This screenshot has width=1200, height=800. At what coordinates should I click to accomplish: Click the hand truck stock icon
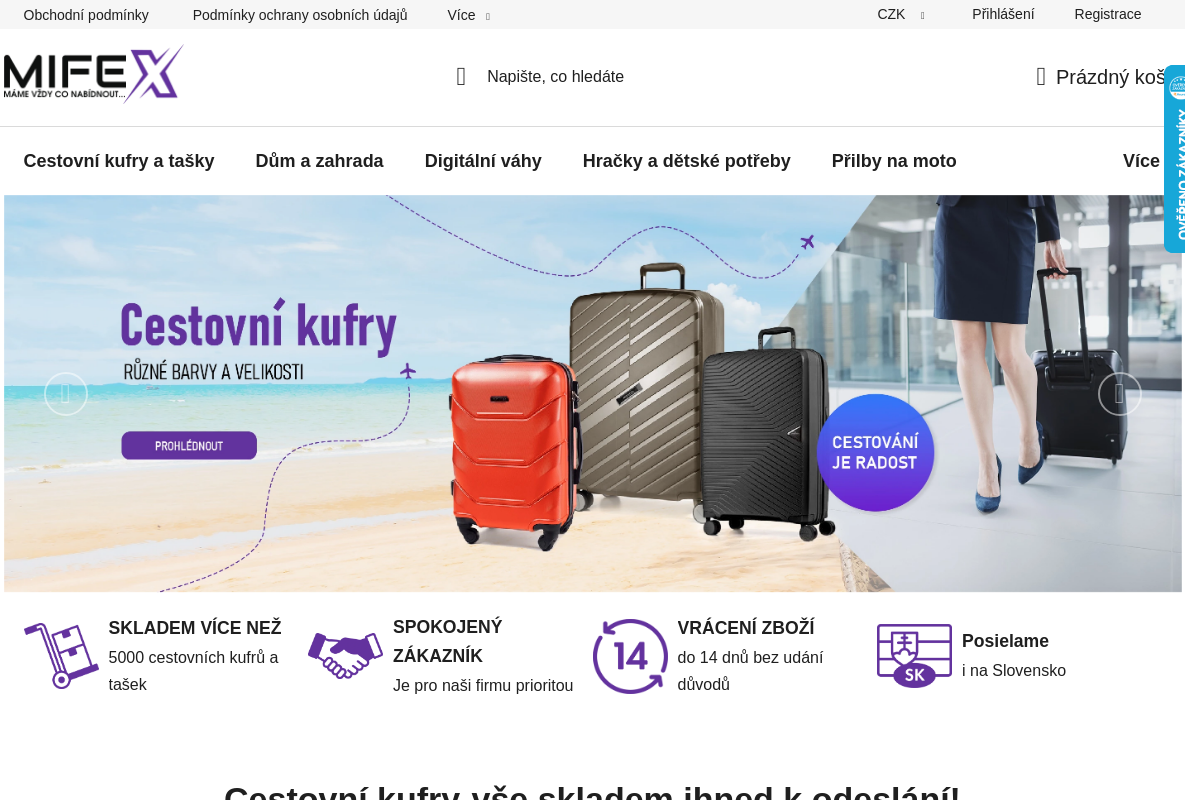point(61,656)
